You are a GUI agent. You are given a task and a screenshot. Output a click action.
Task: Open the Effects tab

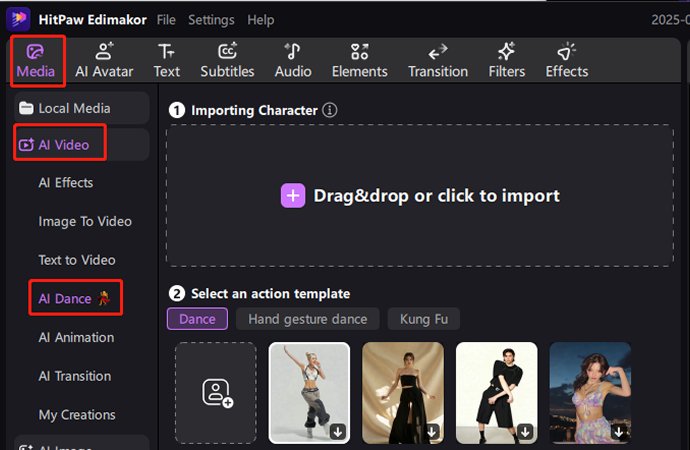pos(567,61)
